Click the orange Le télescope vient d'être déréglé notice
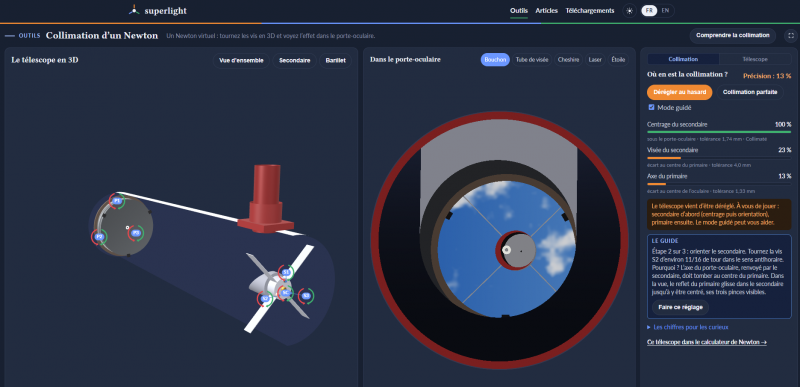This screenshot has height=387, width=800. point(719,215)
